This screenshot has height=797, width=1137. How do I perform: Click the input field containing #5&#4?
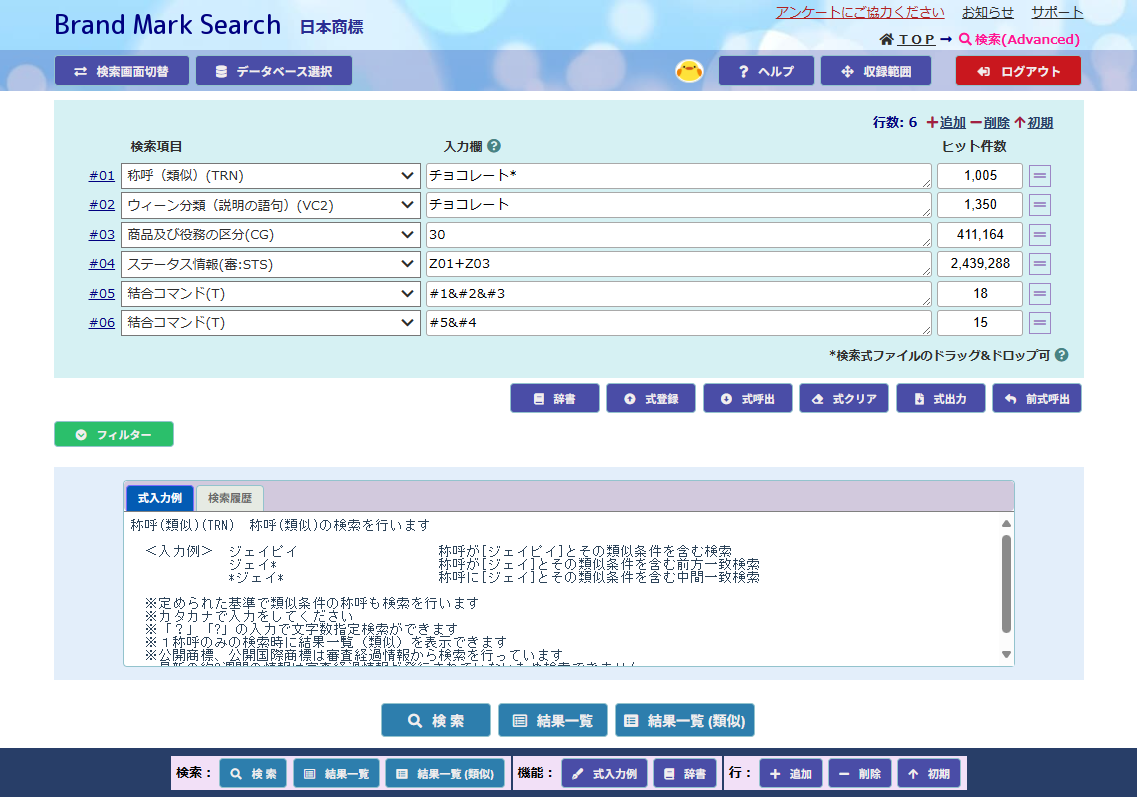coord(679,322)
